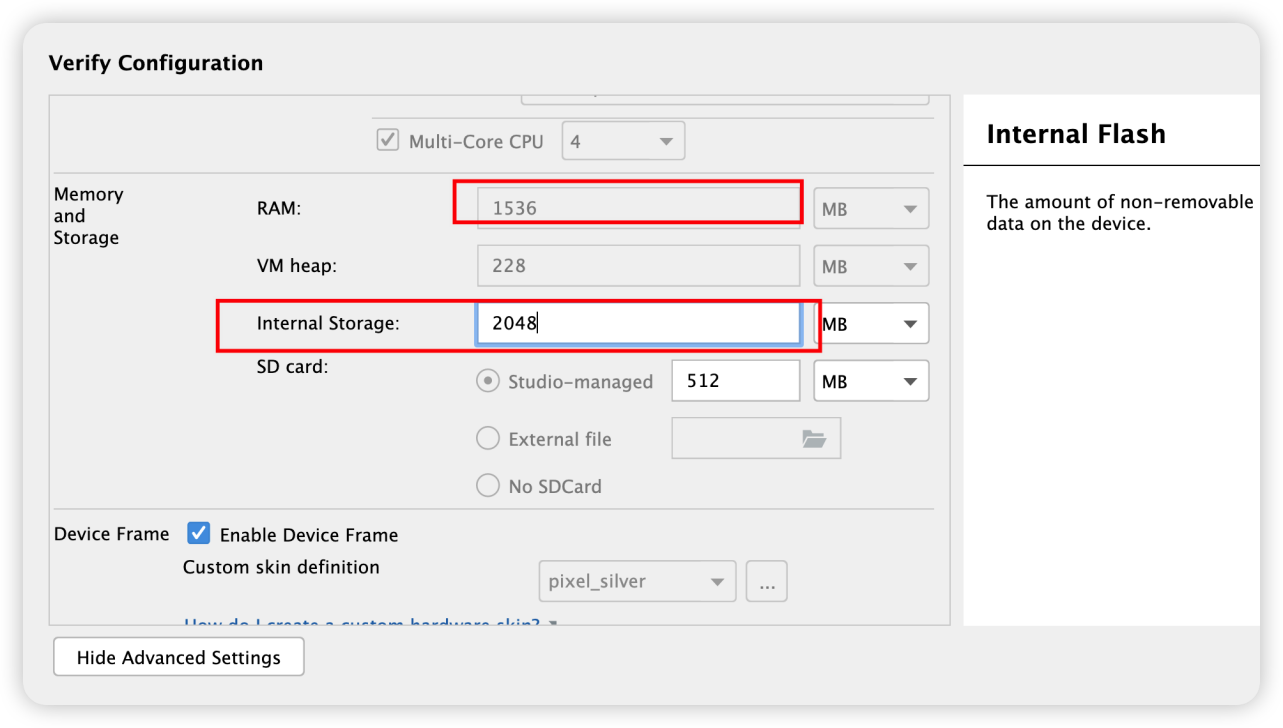Click Hide Advanced Settings button

(179, 657)
